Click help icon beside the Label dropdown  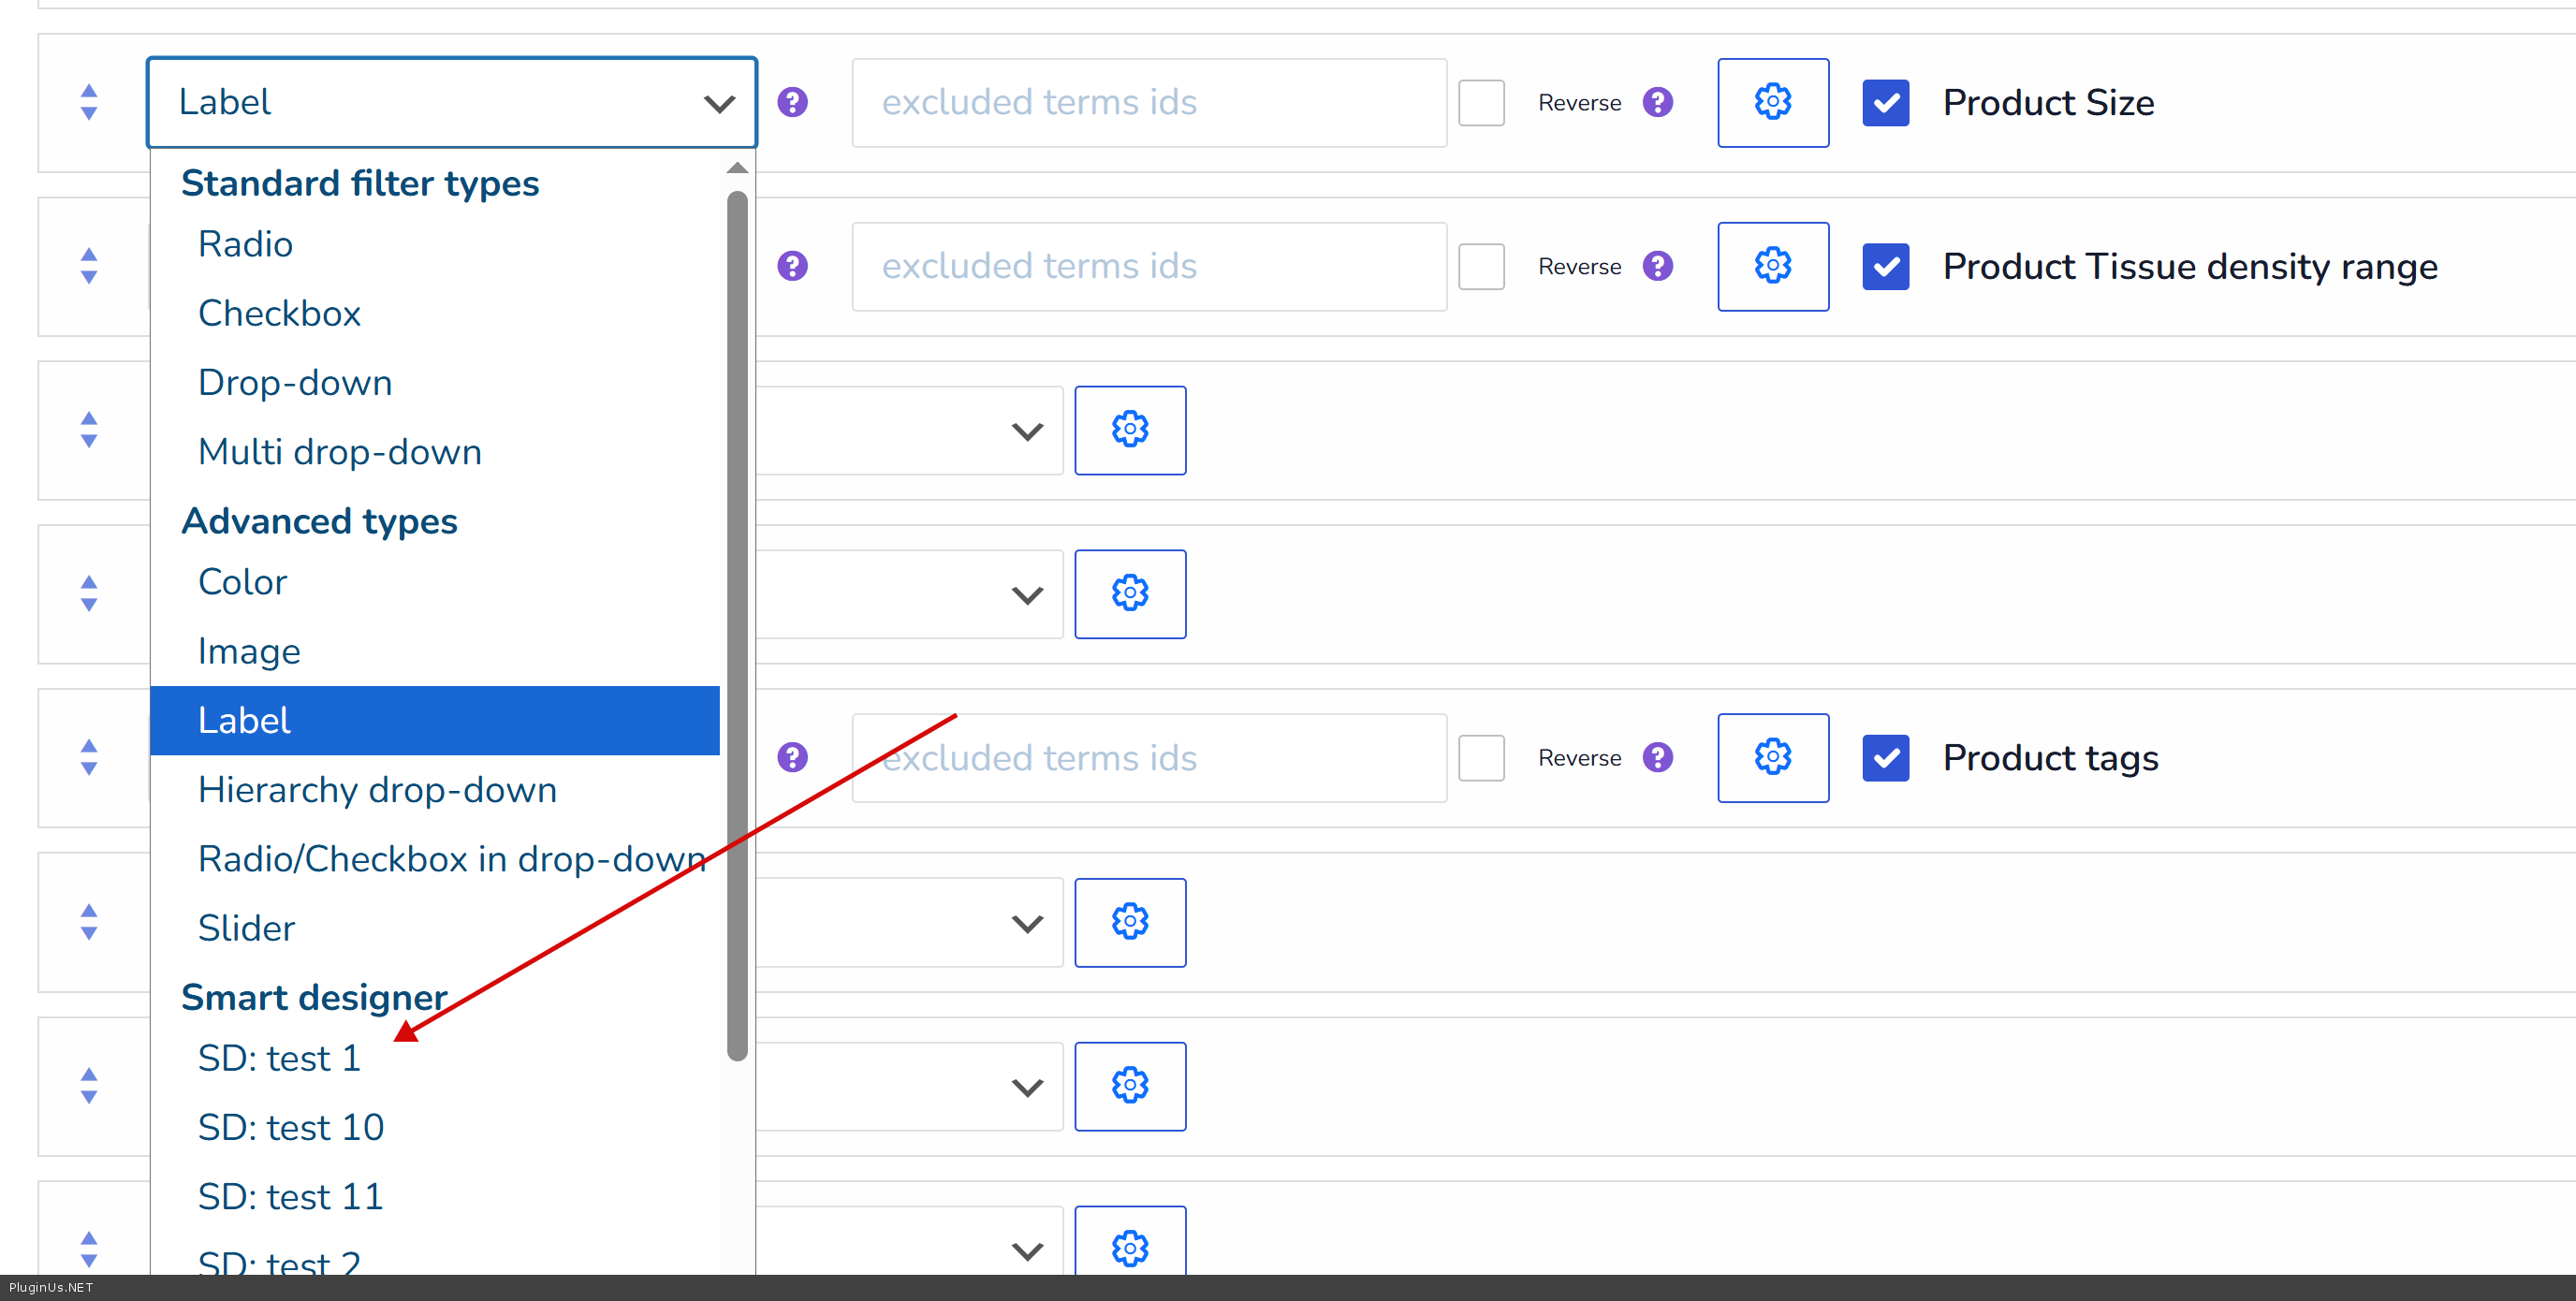[x=792, y=102]
